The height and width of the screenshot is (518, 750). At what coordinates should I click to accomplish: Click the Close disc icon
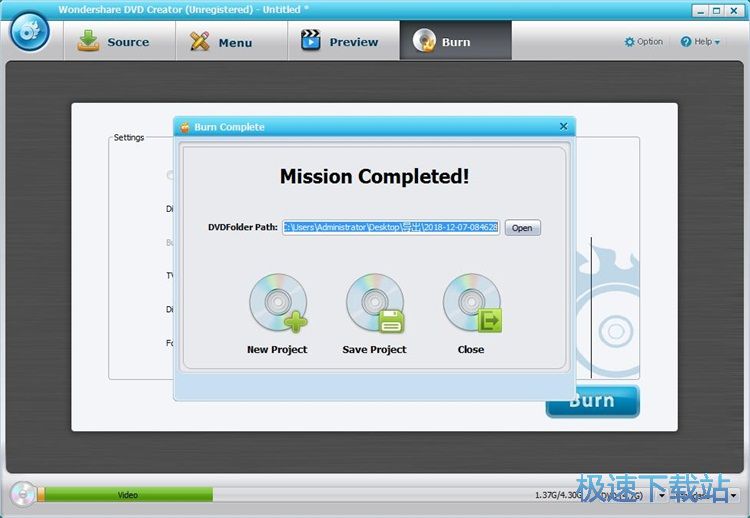[472, 303]
